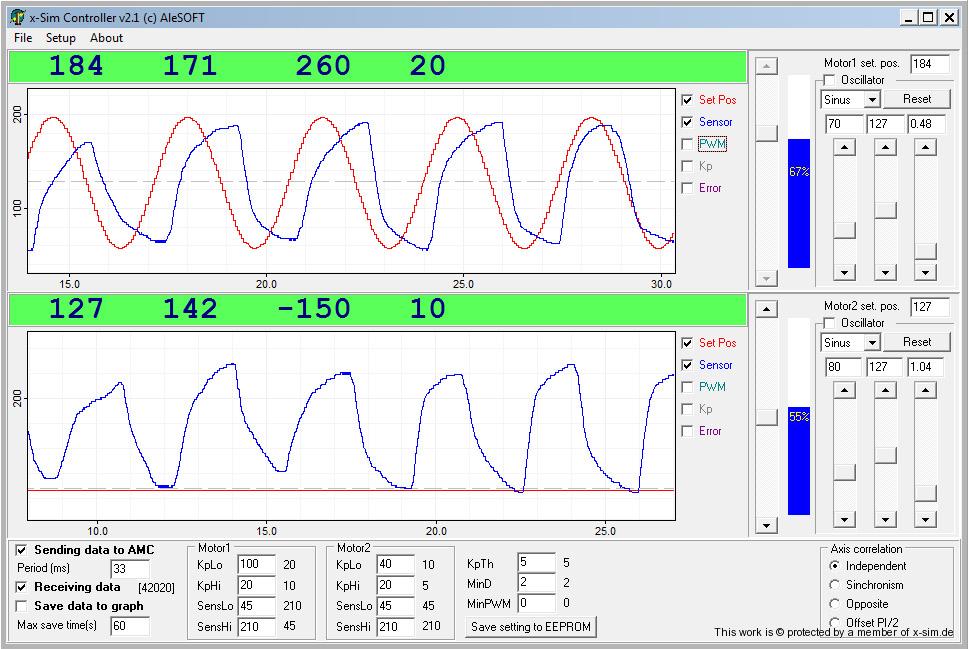Click up arrow on Motor1 main position slider
The image size is (968, 649).
point(766,66)
